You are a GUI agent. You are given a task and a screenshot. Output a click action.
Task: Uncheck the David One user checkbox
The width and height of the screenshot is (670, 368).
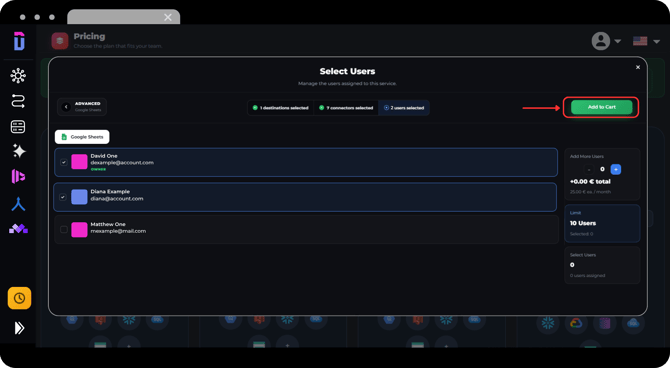point(64,162)
